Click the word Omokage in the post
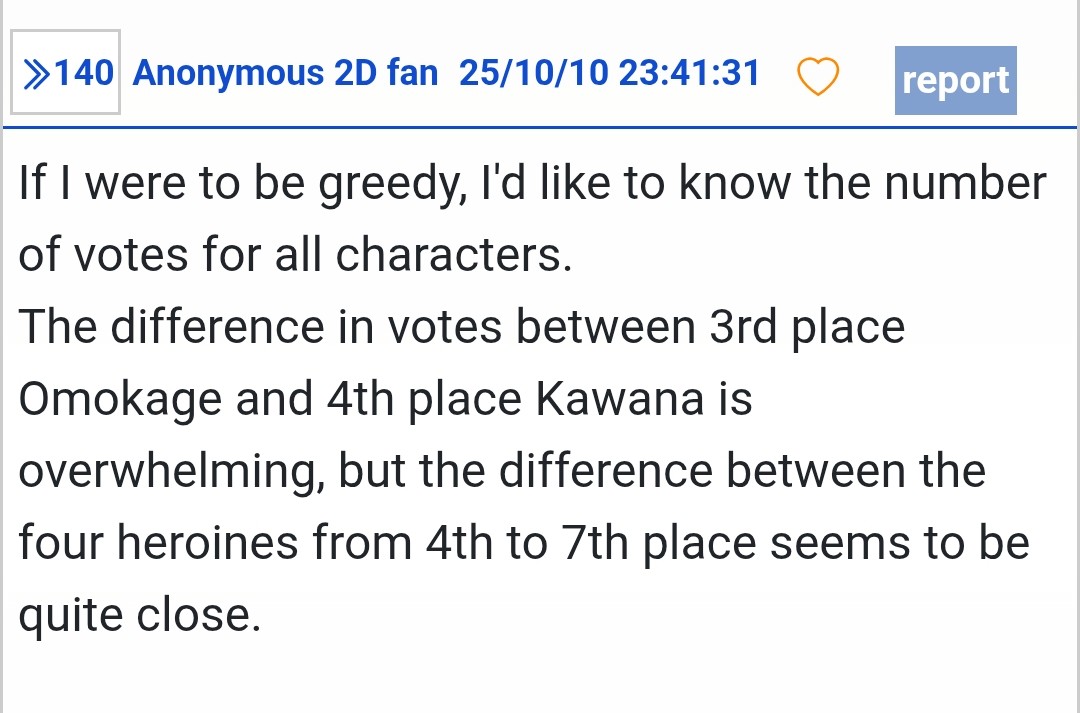 click(120, 400)
